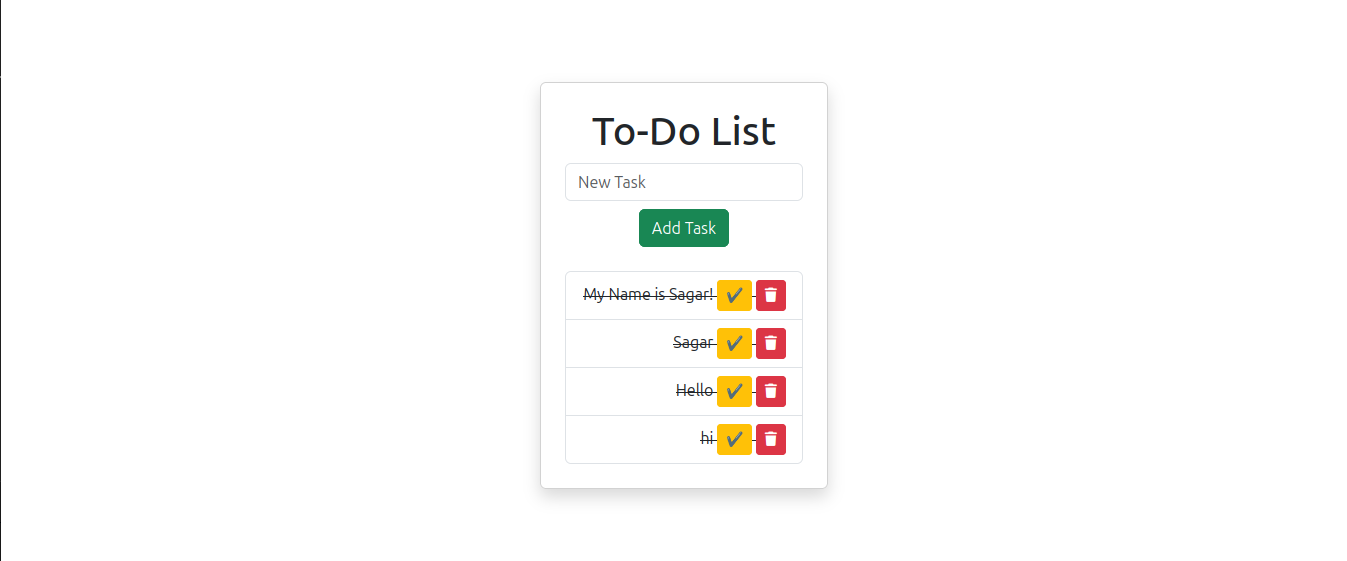Click the "hi" task text
1347x561 pixels.
[x=707, y=439]
